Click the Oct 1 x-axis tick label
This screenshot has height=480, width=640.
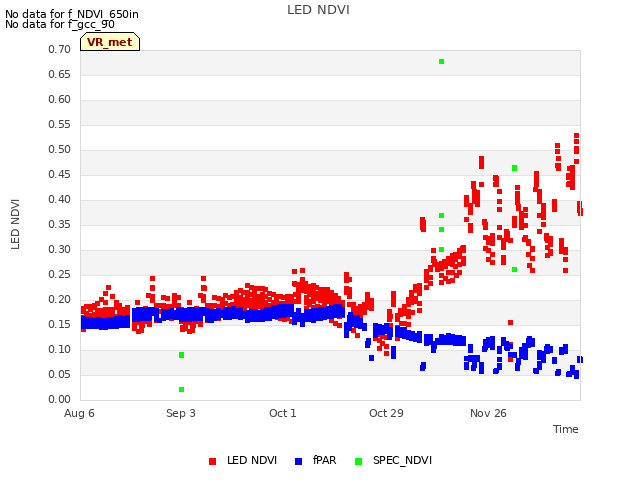click(x=282, y=413)
